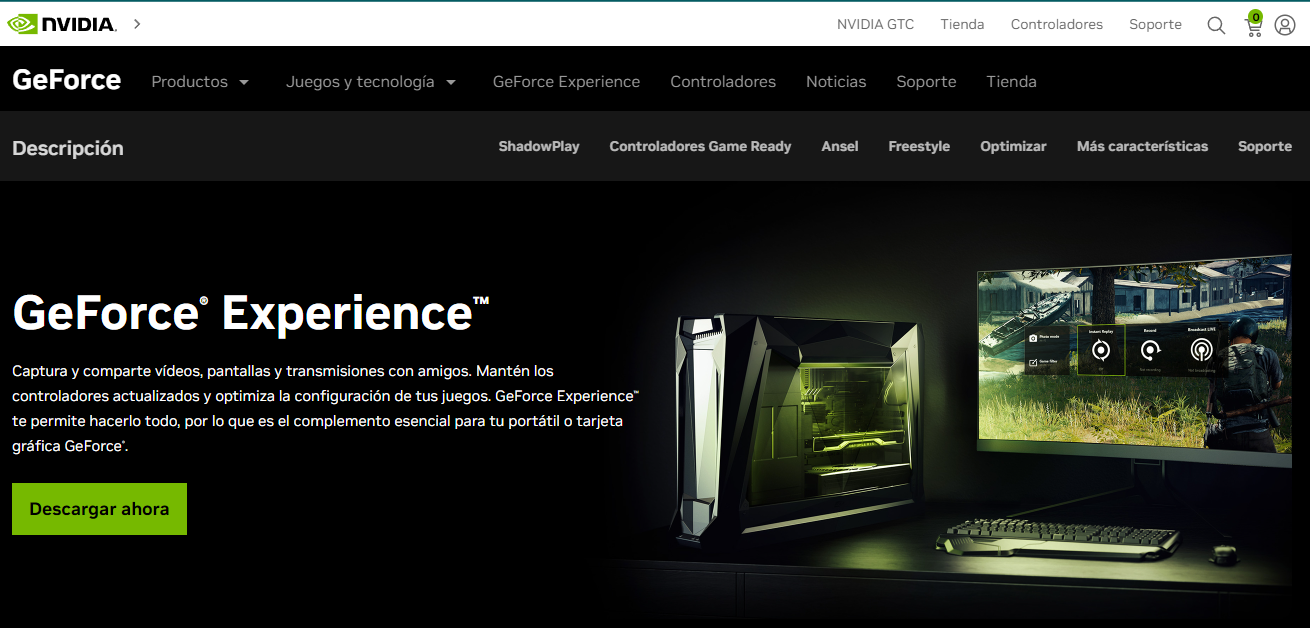Go to Tienda in top bar
The width and height of the screenshot is (1310, 628).
coord(962,24)
